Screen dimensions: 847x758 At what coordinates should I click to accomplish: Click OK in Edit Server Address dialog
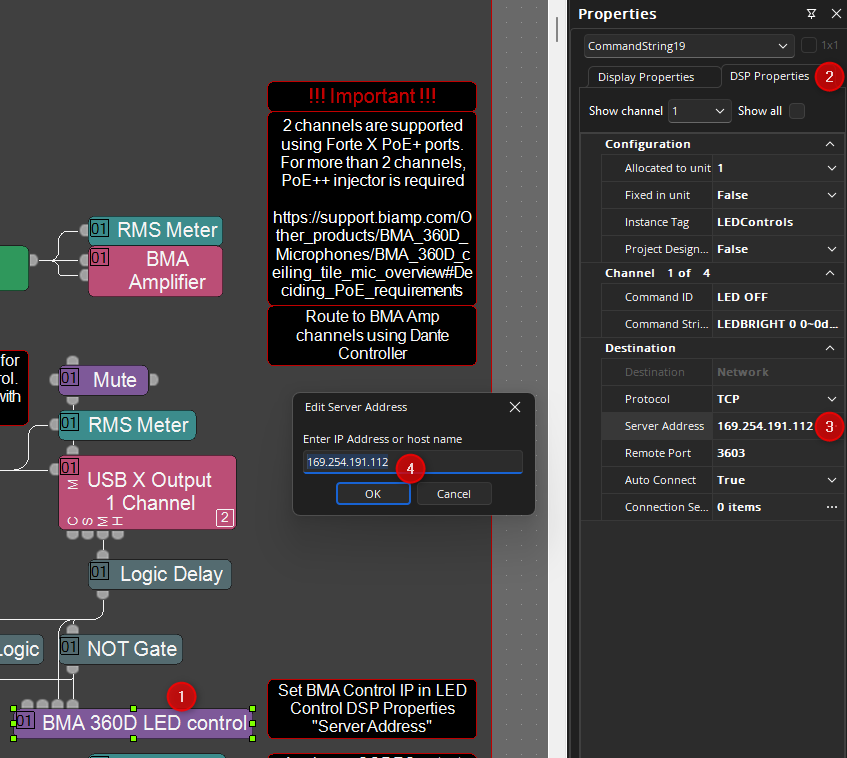click(373, 494)
